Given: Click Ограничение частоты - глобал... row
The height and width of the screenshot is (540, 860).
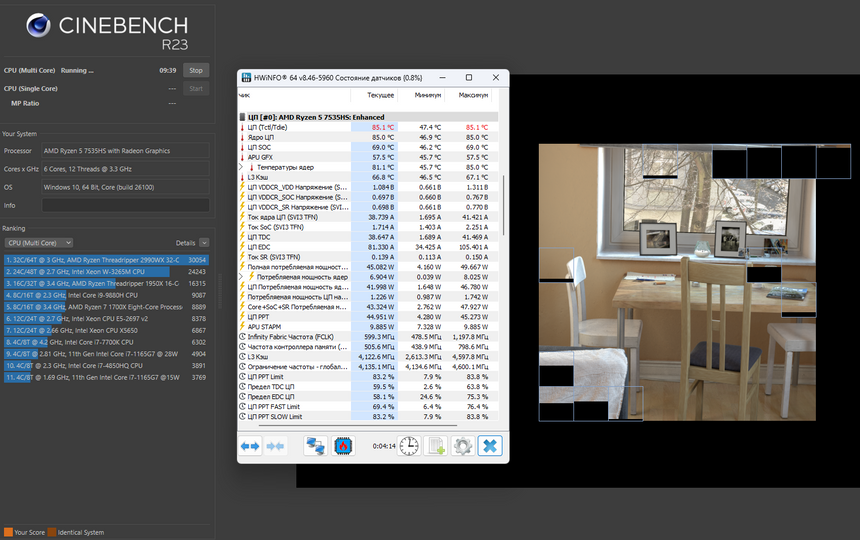Looking at the screenshot, I should coord(369,367).
